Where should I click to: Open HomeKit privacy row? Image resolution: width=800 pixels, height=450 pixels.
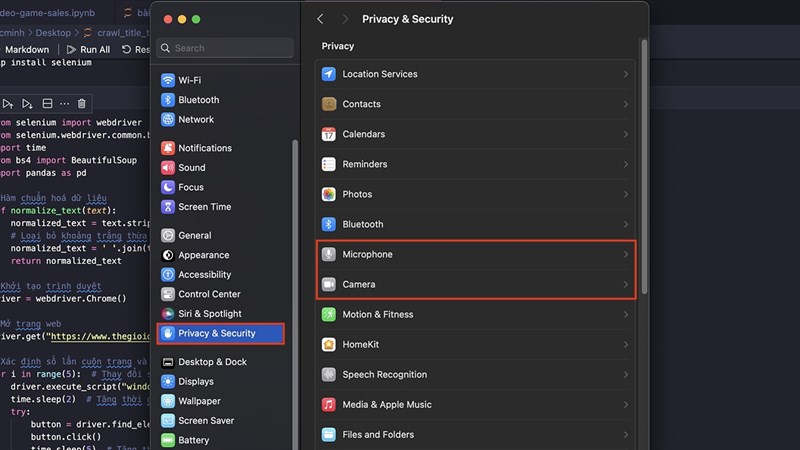tap(476, 344)
